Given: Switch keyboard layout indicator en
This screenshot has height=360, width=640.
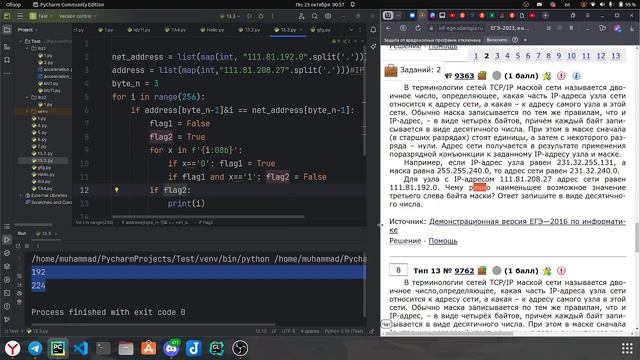Looking at the screenshot, I should pos(567,4).
